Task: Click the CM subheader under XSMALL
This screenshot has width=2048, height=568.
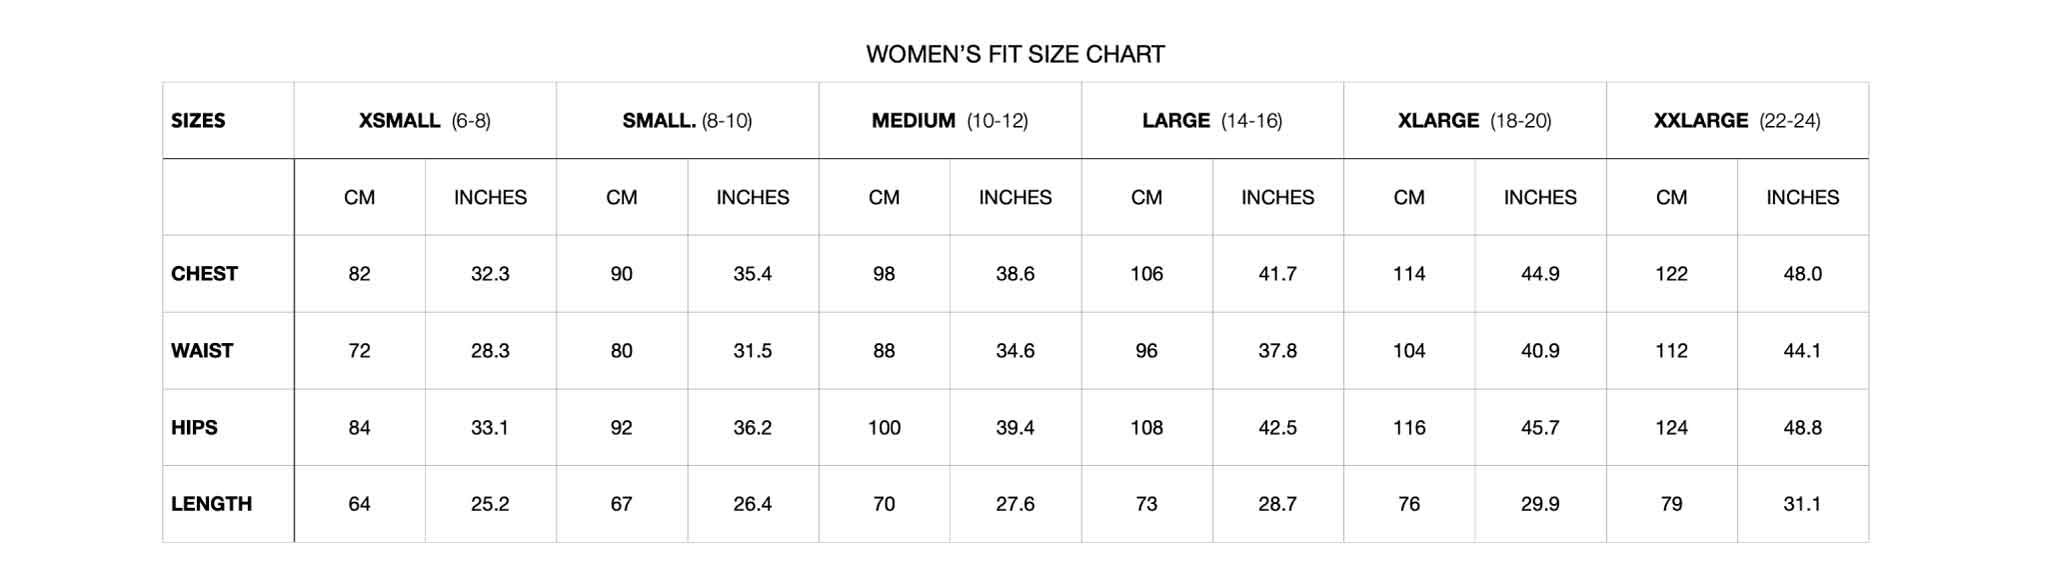Action: 359,198
